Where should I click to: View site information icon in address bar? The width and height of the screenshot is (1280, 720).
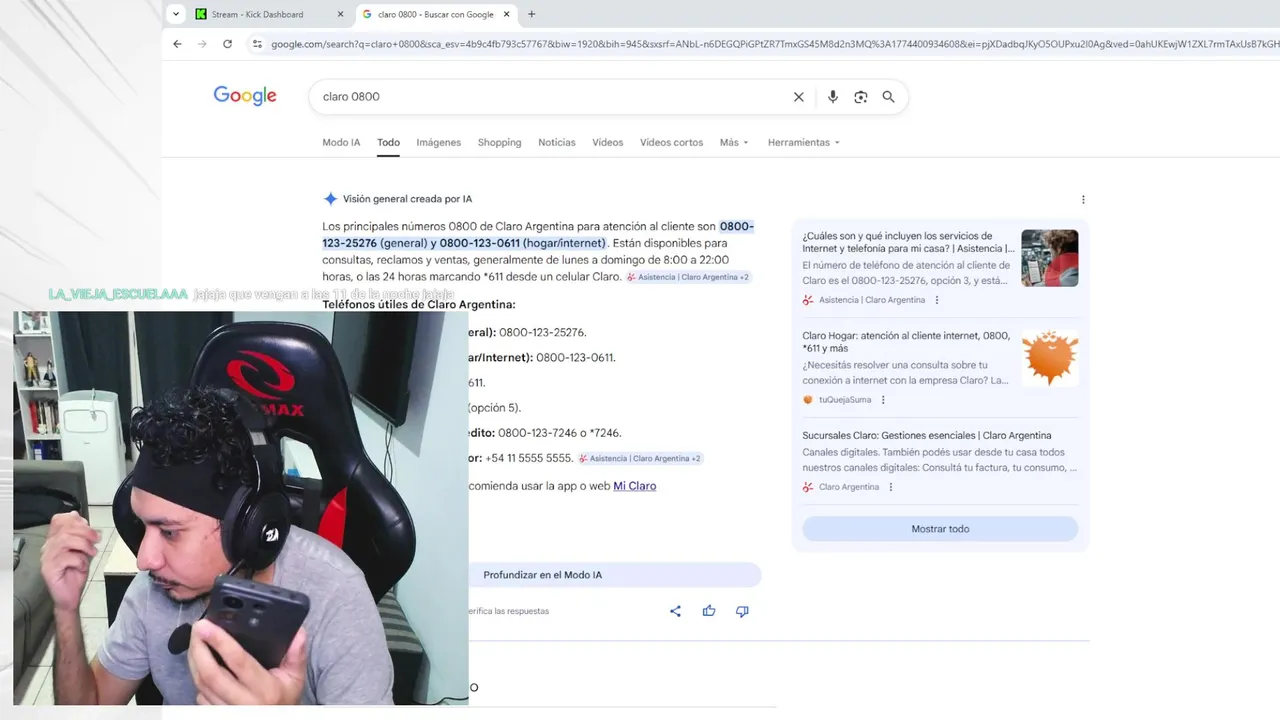(257, 44)
